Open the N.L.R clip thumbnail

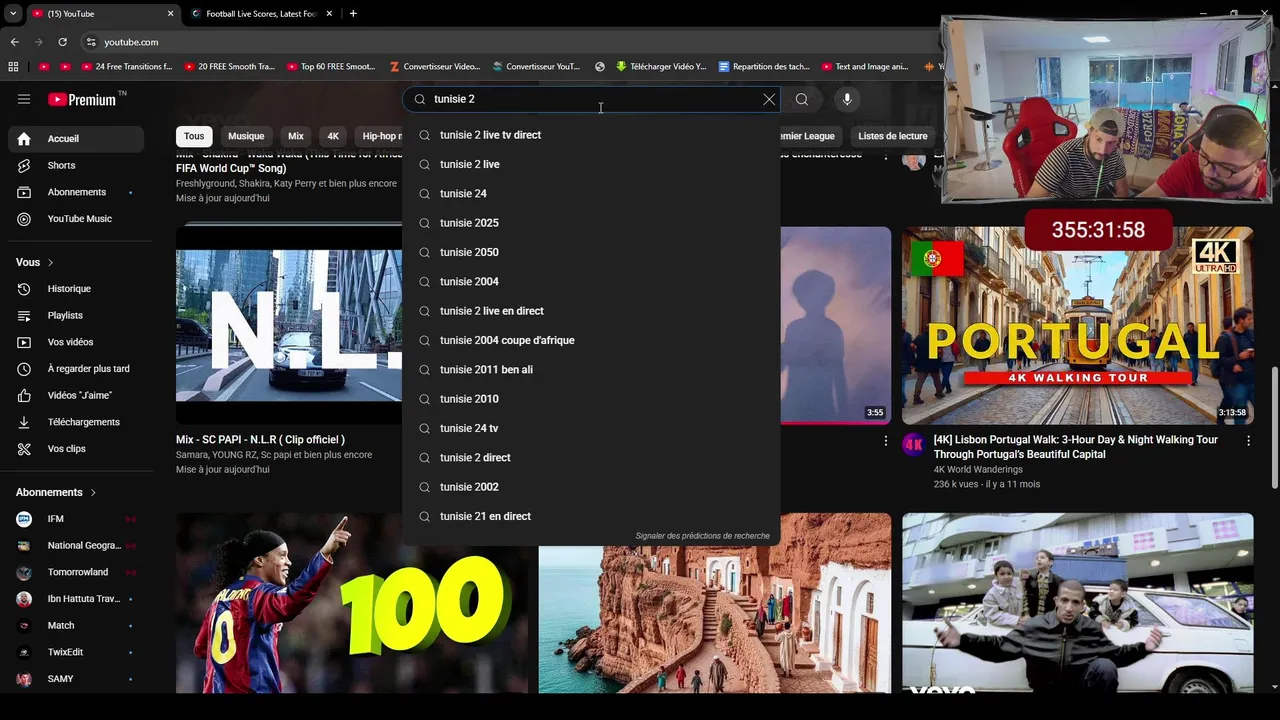click(289, 325)
